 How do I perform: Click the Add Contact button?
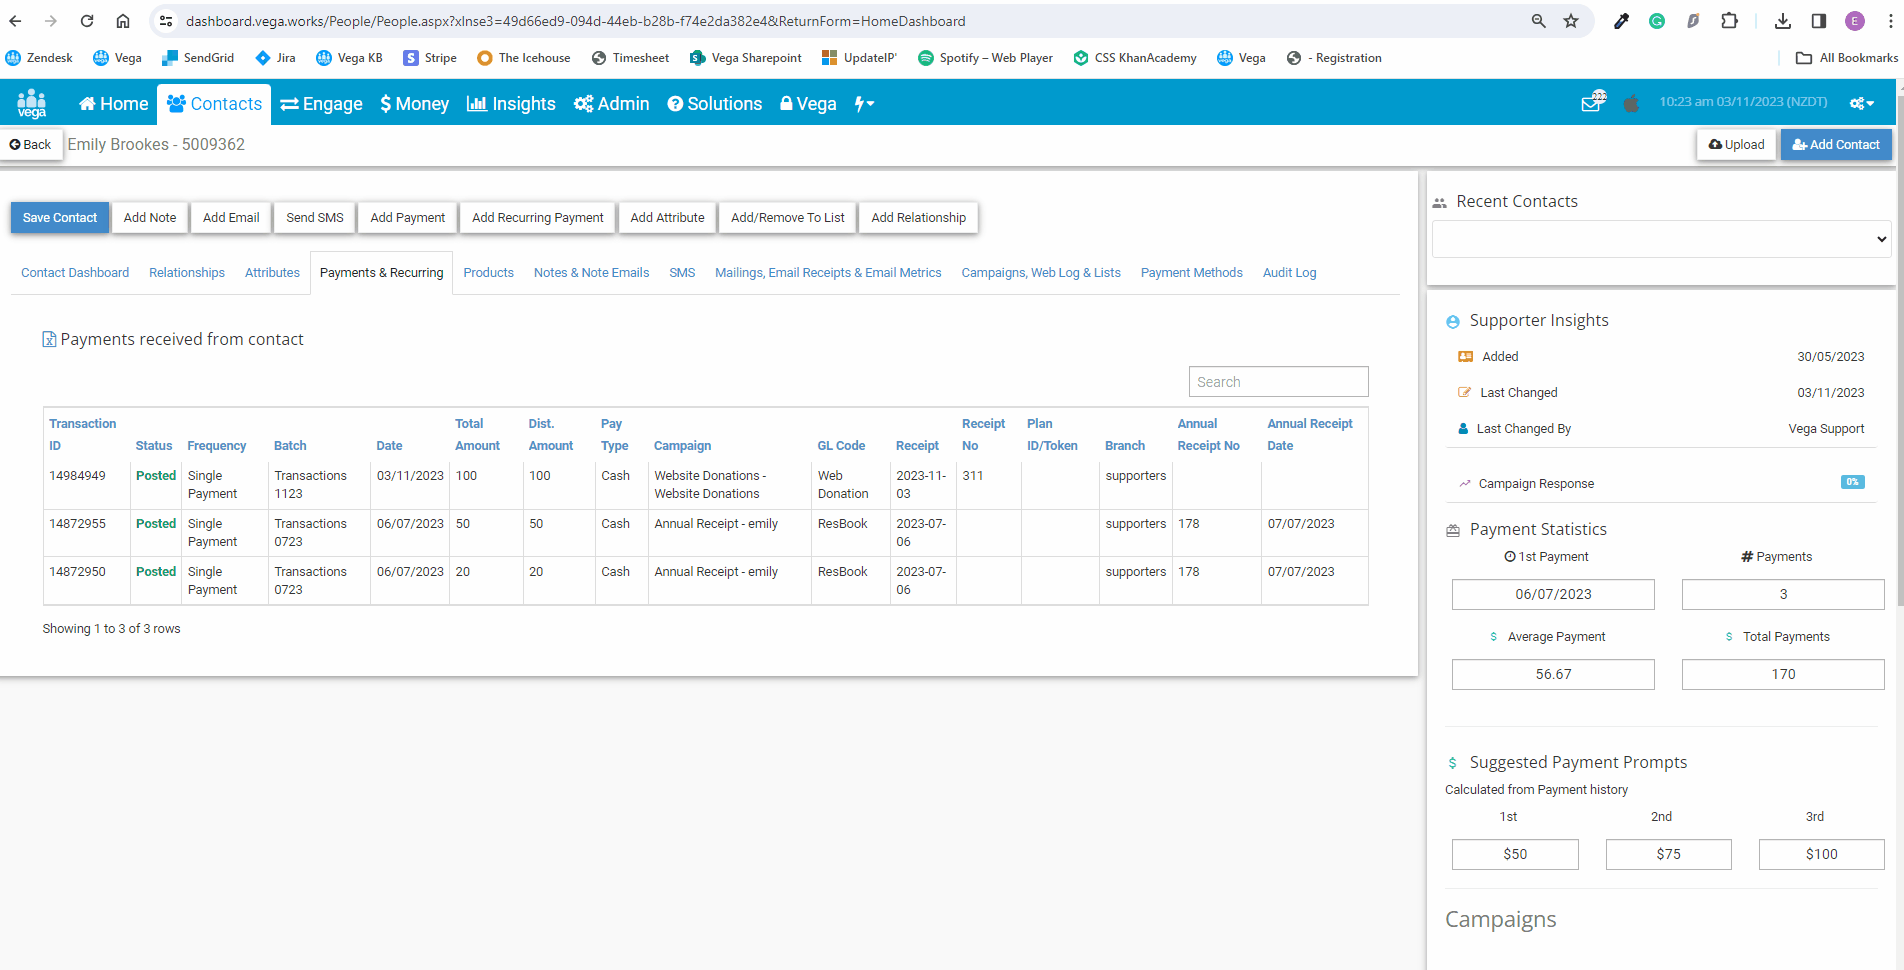tap(1836, 145)
